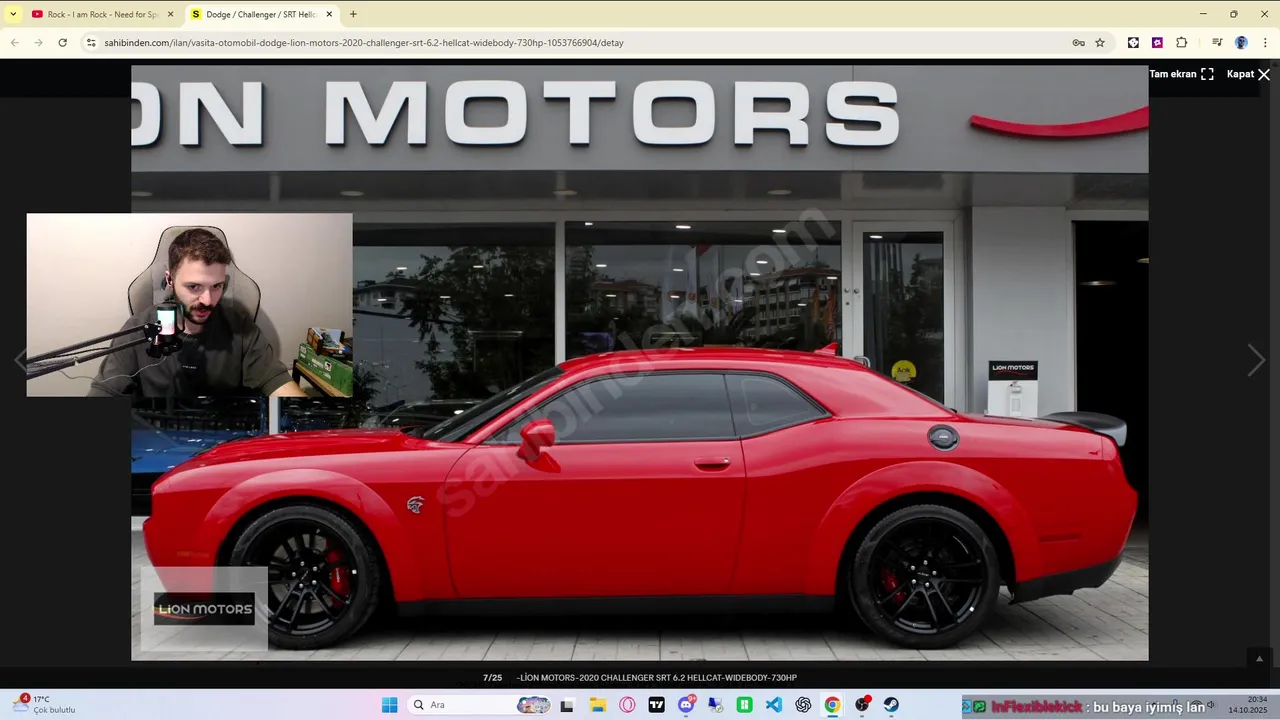This screenshot has width=1280, height=720.
Task: Close the Dodge Challenger tab
Action: click(330, 14)
